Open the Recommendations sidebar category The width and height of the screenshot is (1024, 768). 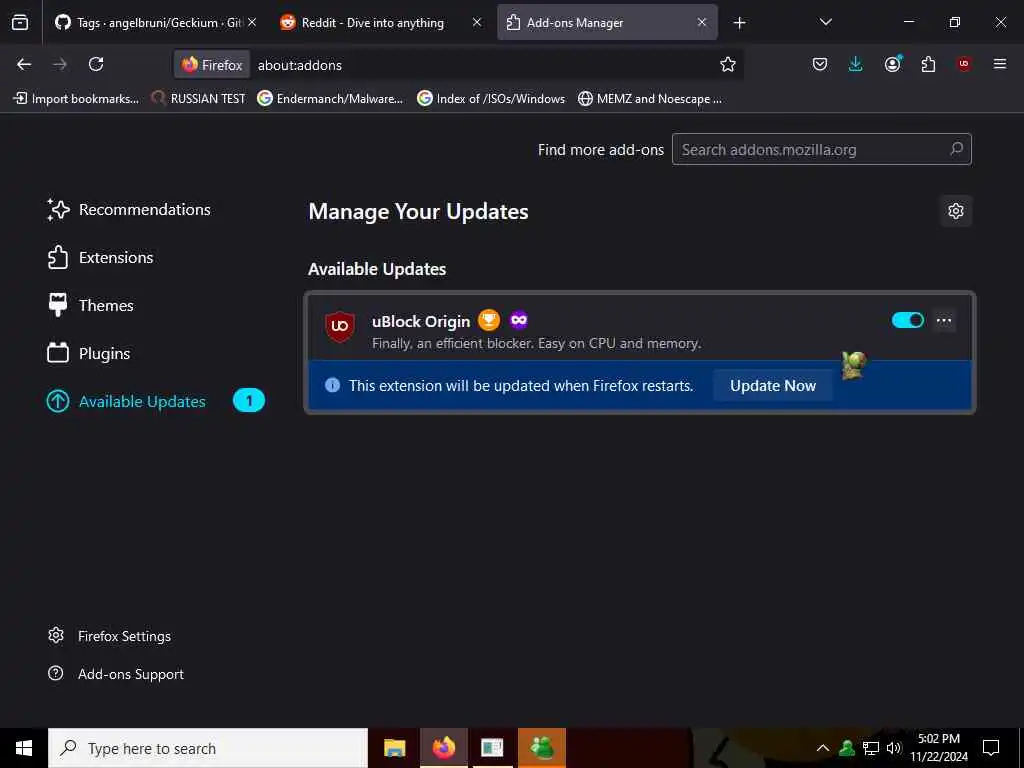click(129, 210)
